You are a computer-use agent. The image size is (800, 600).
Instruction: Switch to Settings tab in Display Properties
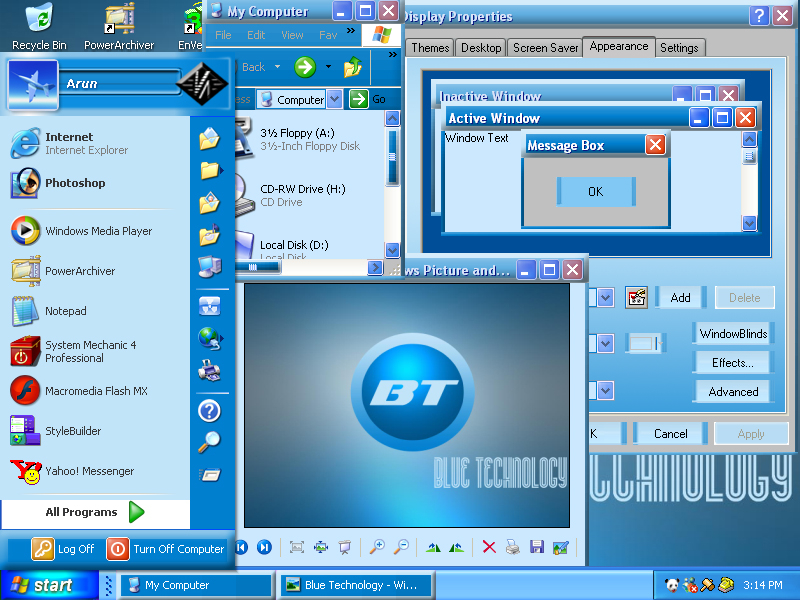(x=679, y=47)
